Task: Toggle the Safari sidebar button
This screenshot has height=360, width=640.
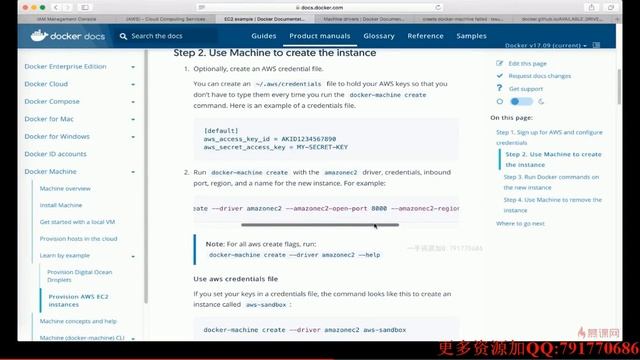Action: point(85,7)
